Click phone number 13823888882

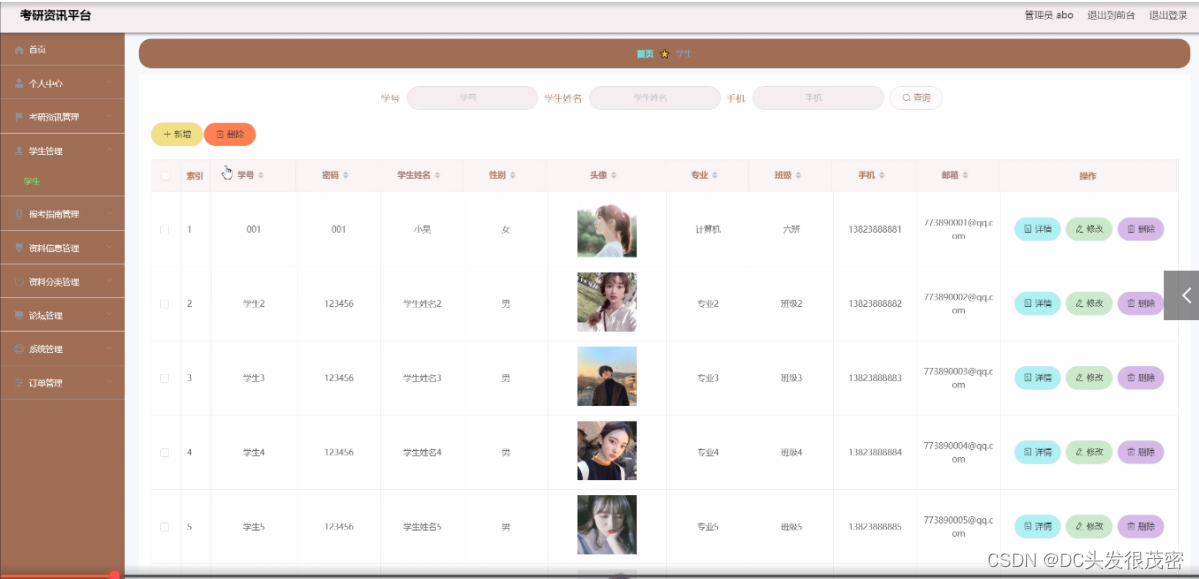tap(875, 304)
